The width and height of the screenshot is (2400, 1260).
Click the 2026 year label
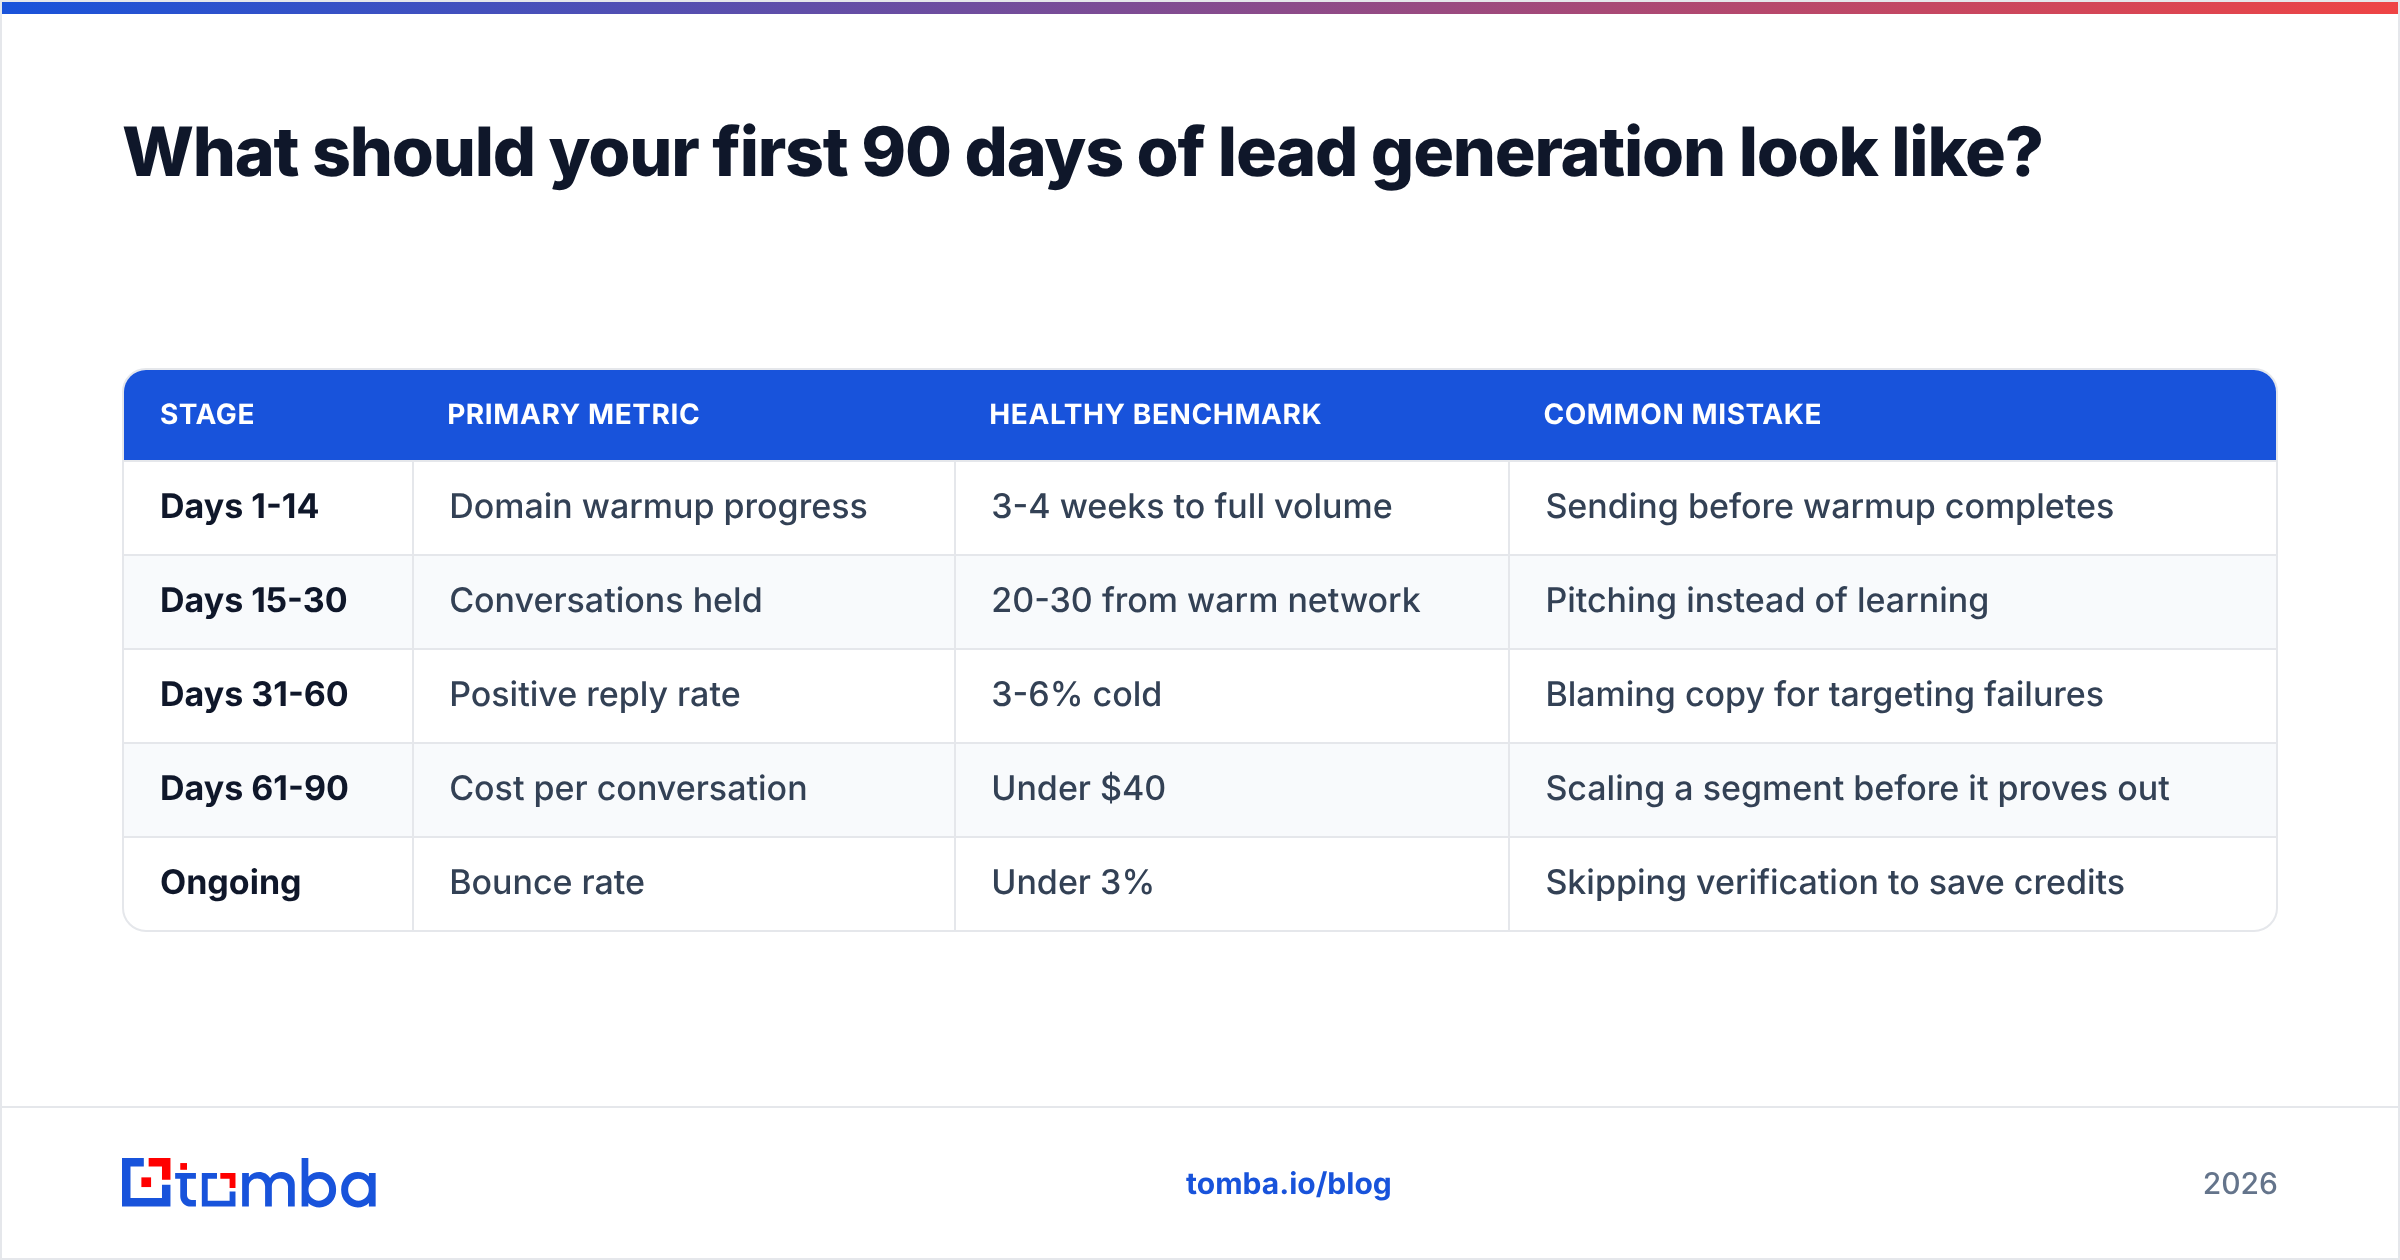2240,1184
